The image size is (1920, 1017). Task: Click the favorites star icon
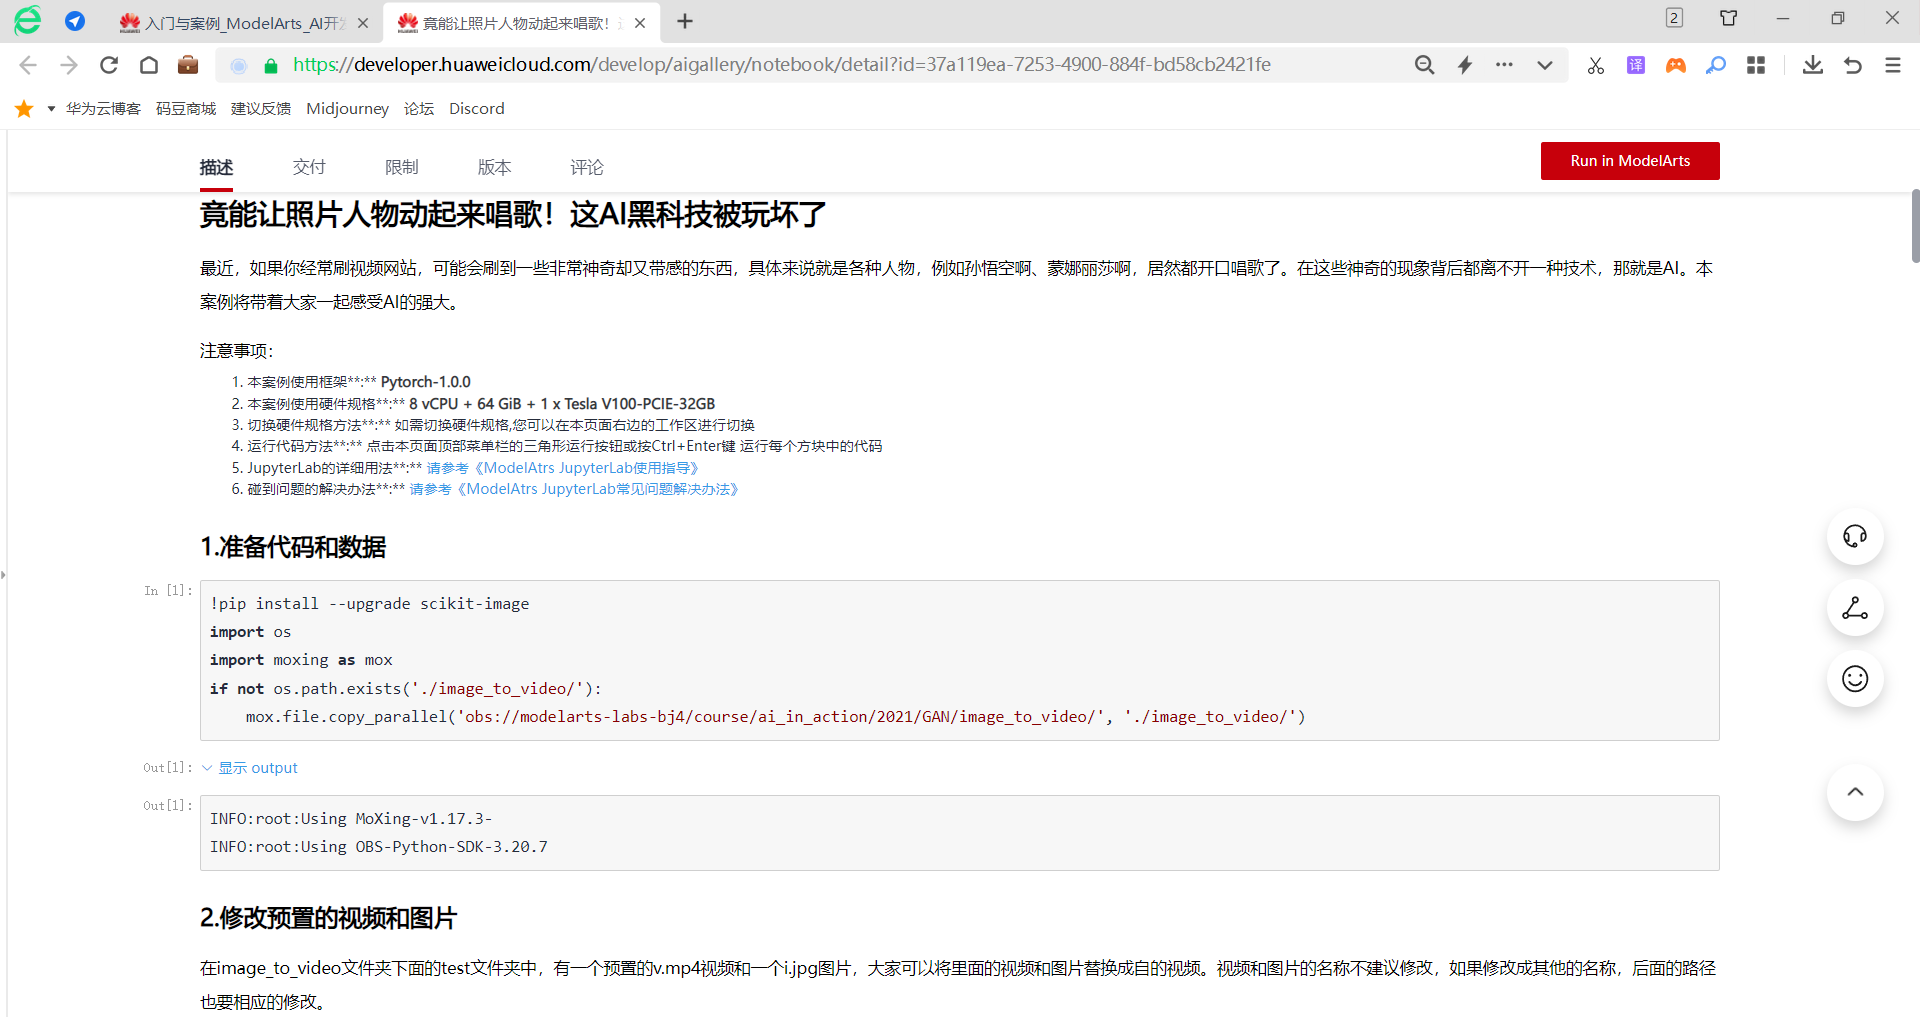(x=24, y=108)
